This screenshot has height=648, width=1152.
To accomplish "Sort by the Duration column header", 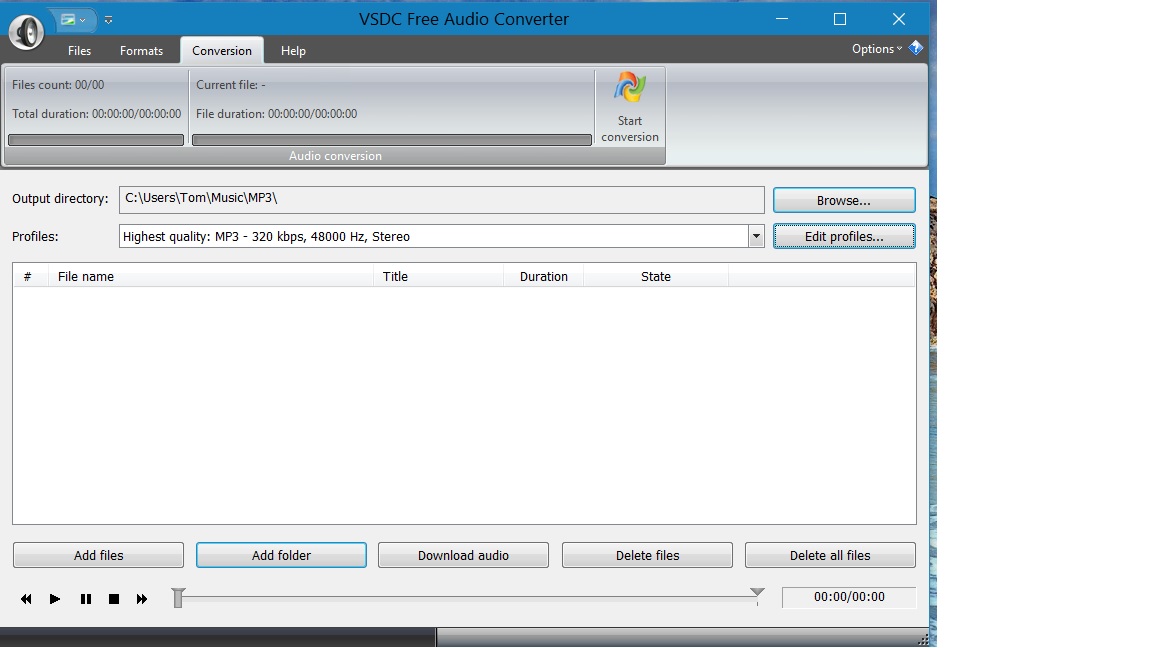I will click(x=544, y=276).
